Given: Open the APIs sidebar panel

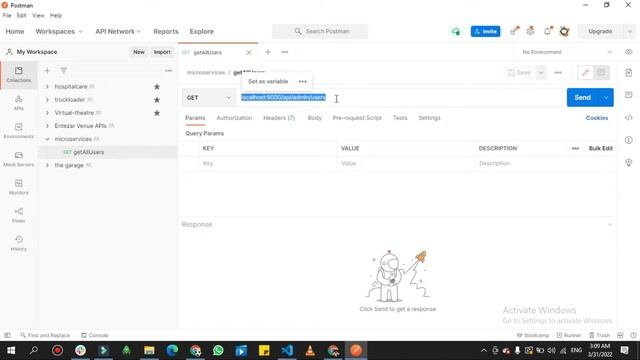Looking at the screenshot, I should 18,103.
